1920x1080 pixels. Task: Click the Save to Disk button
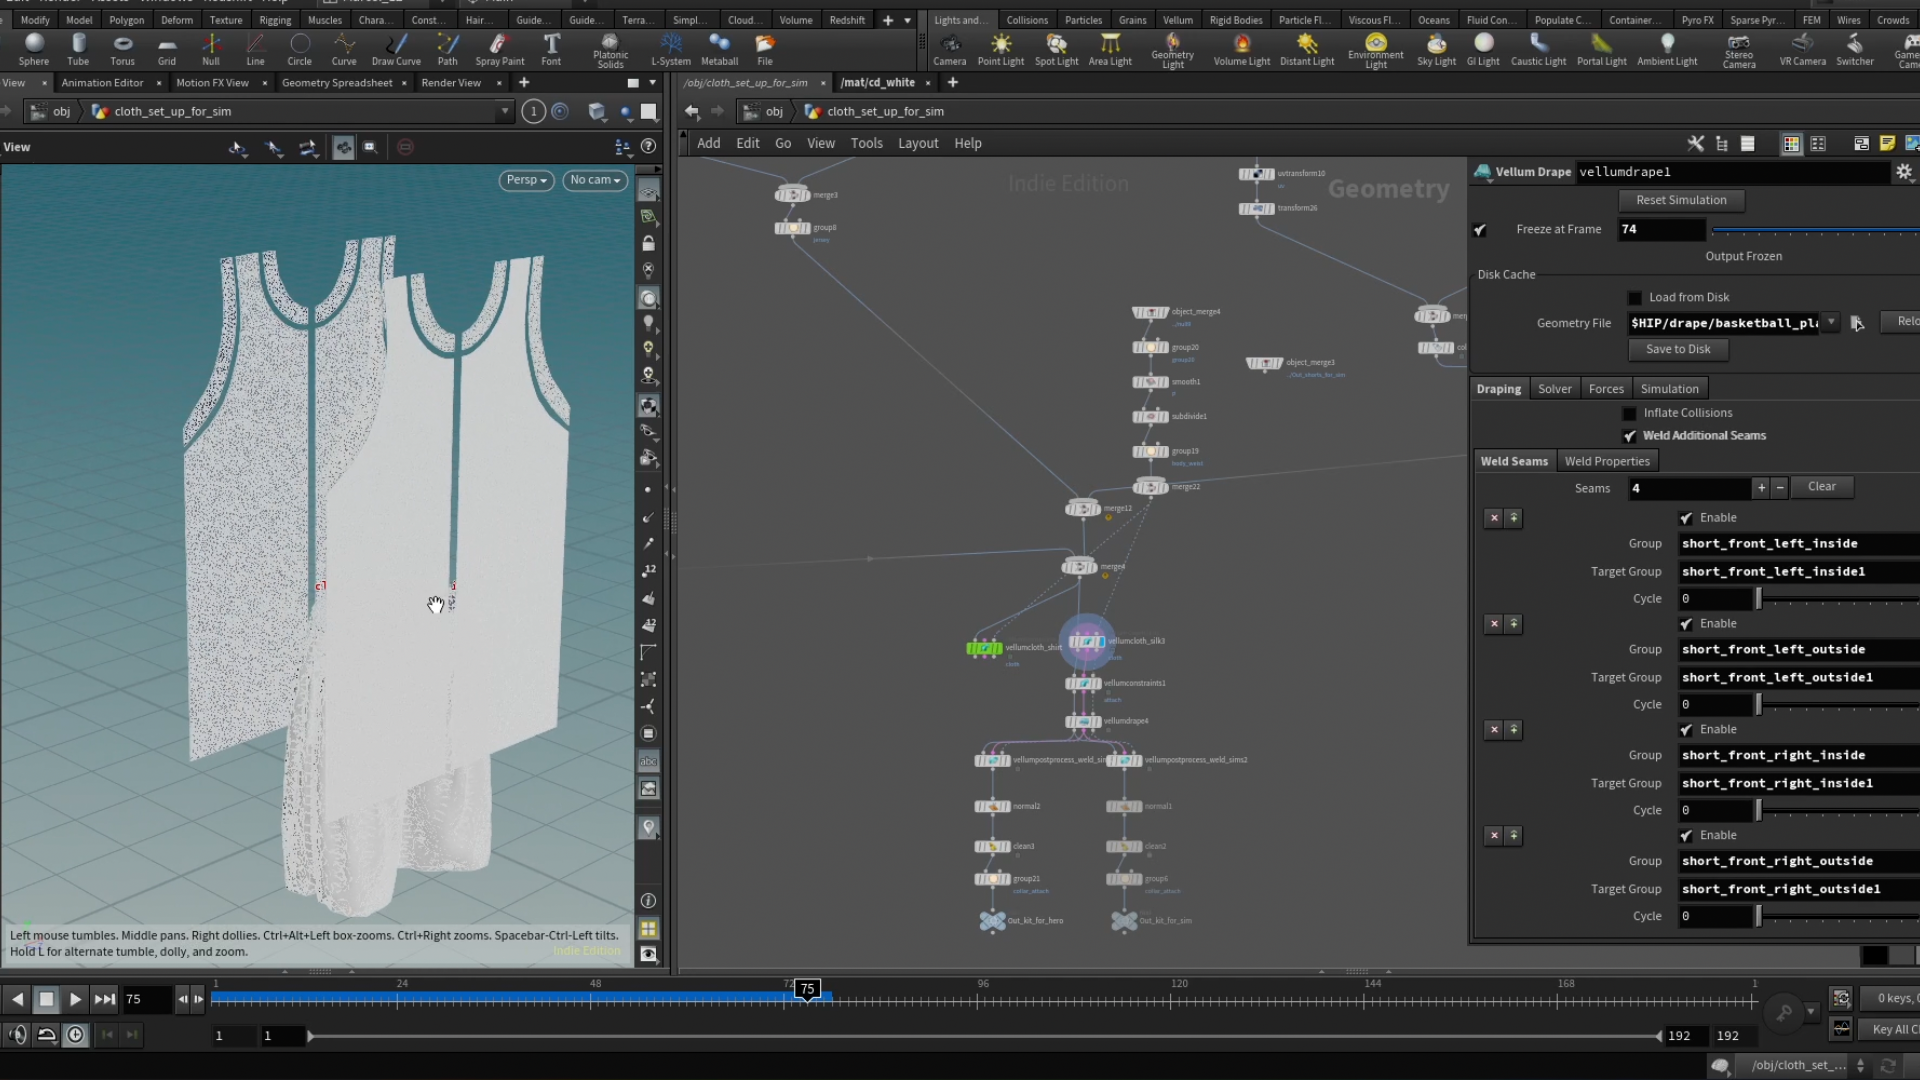coord(1678,349)
